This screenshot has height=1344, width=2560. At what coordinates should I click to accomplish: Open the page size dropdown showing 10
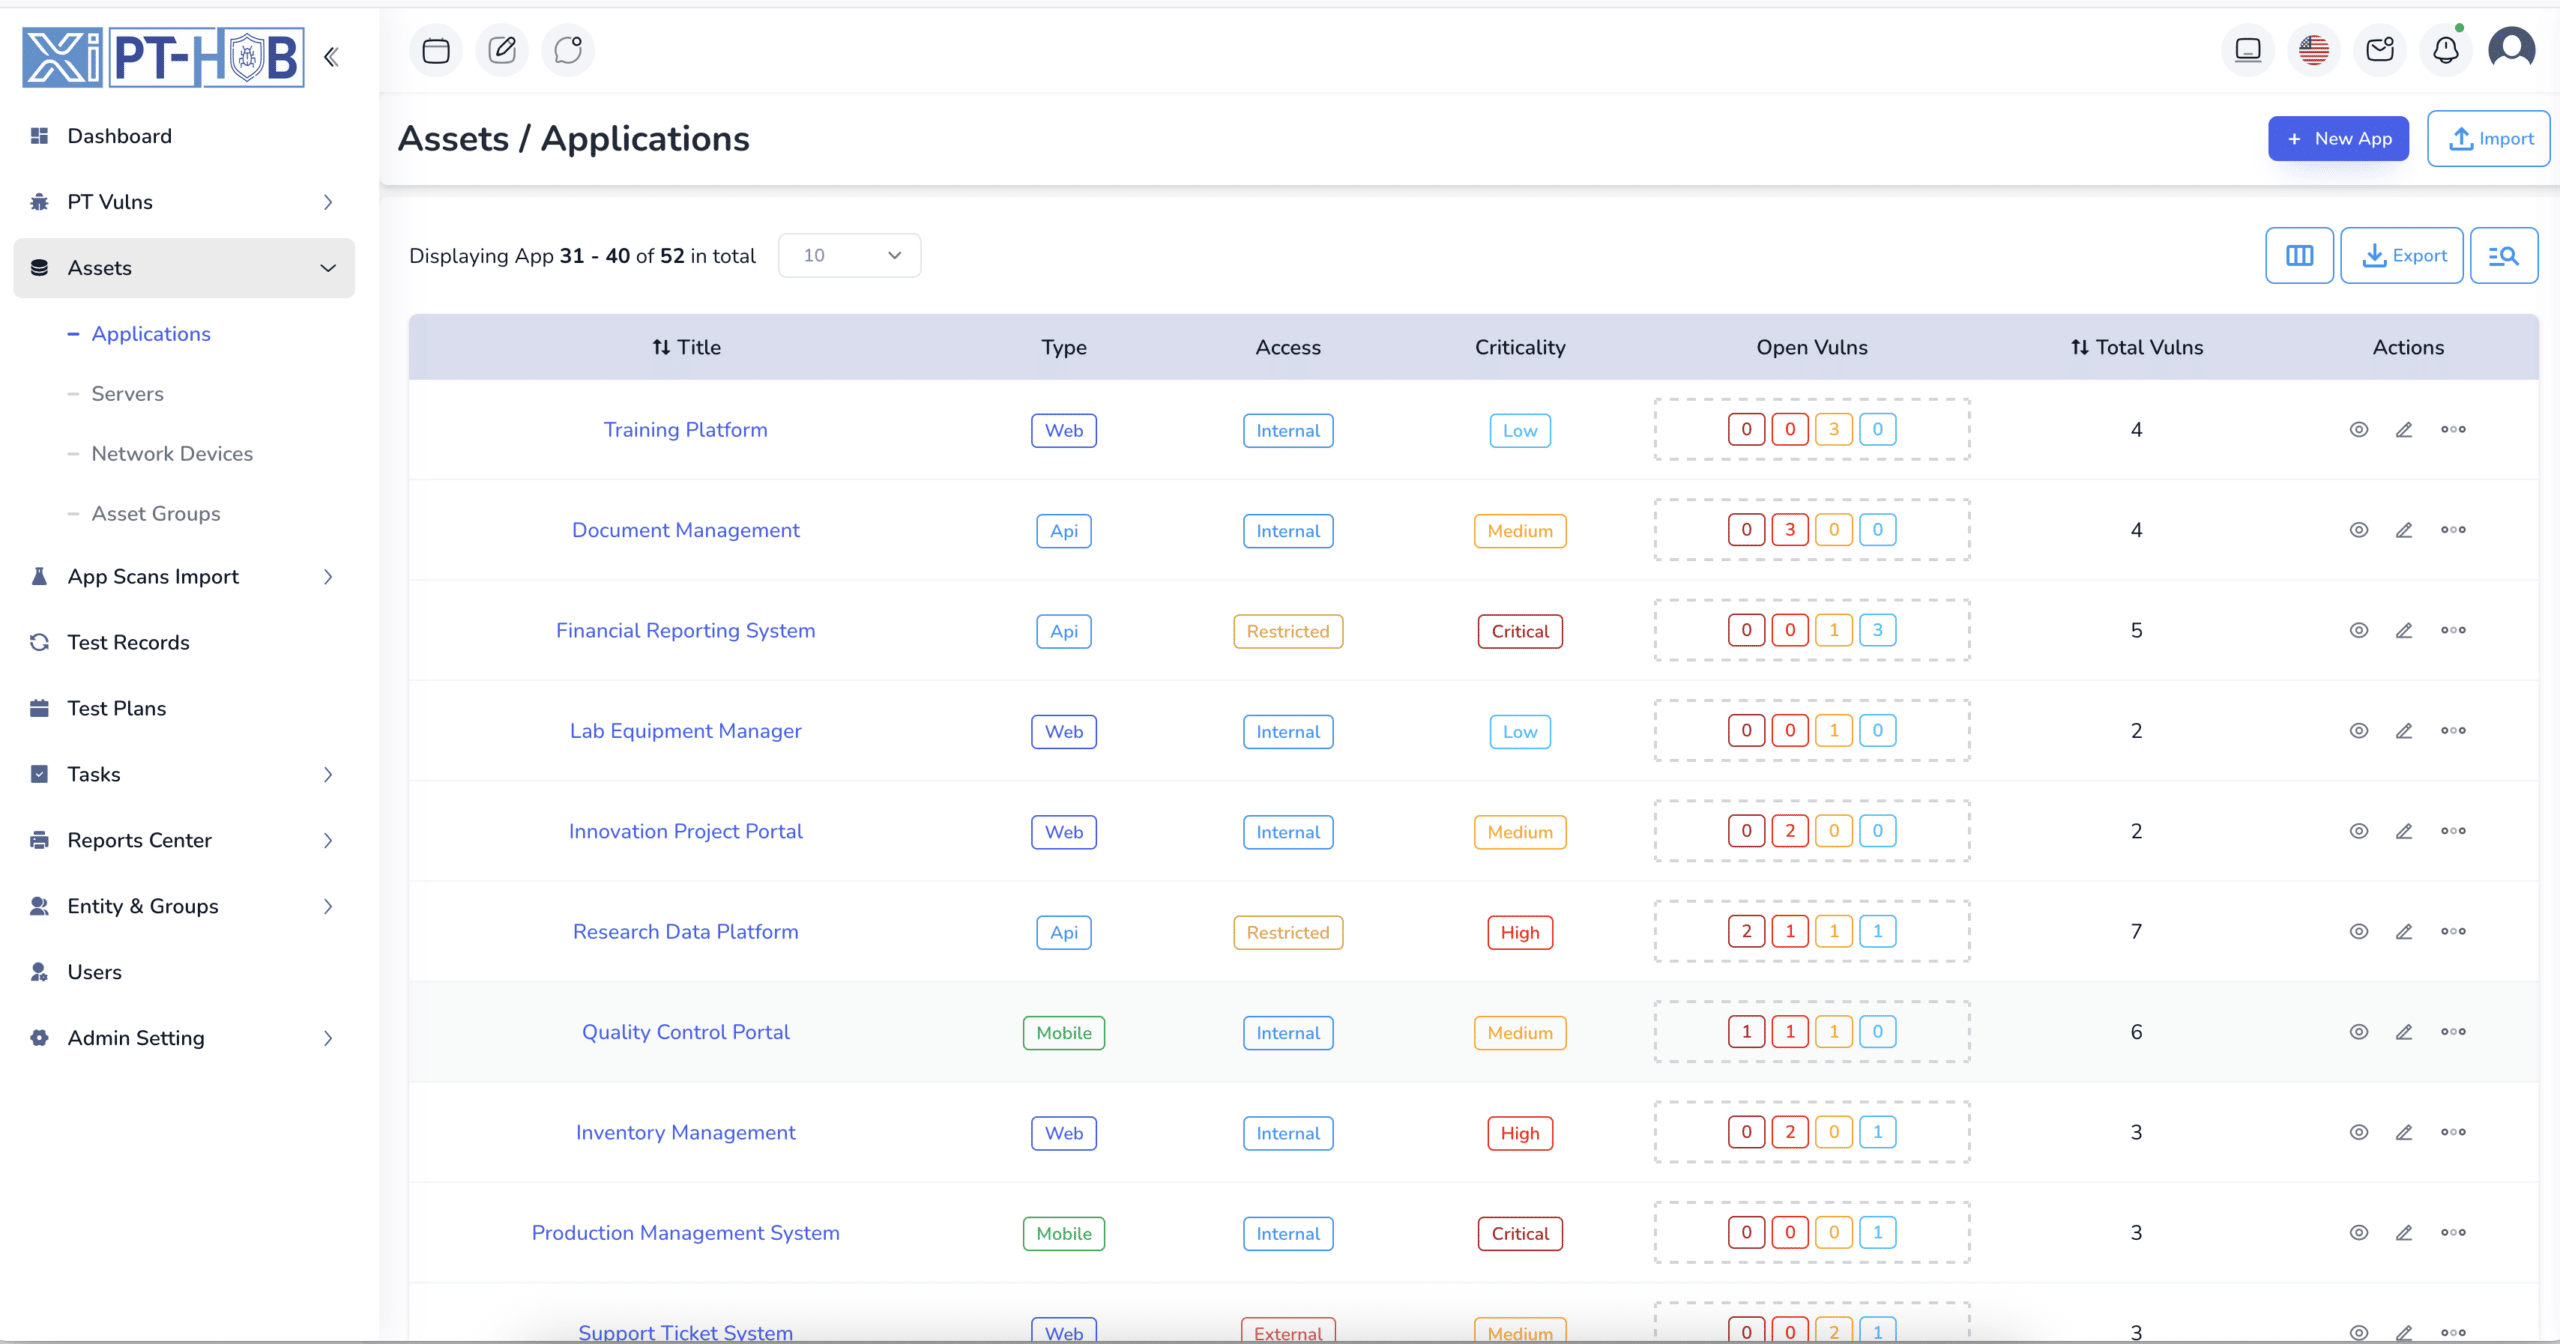[x=850, y=256]
